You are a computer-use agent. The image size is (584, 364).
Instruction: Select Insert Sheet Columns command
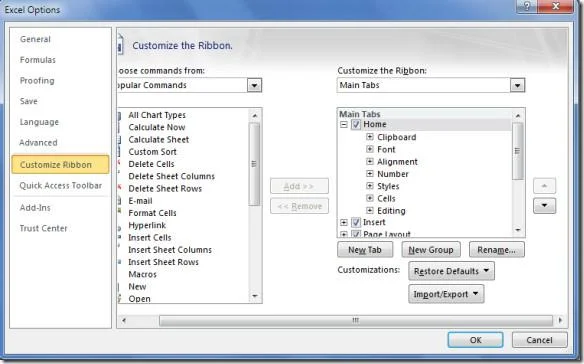click(x=170, y=250)
